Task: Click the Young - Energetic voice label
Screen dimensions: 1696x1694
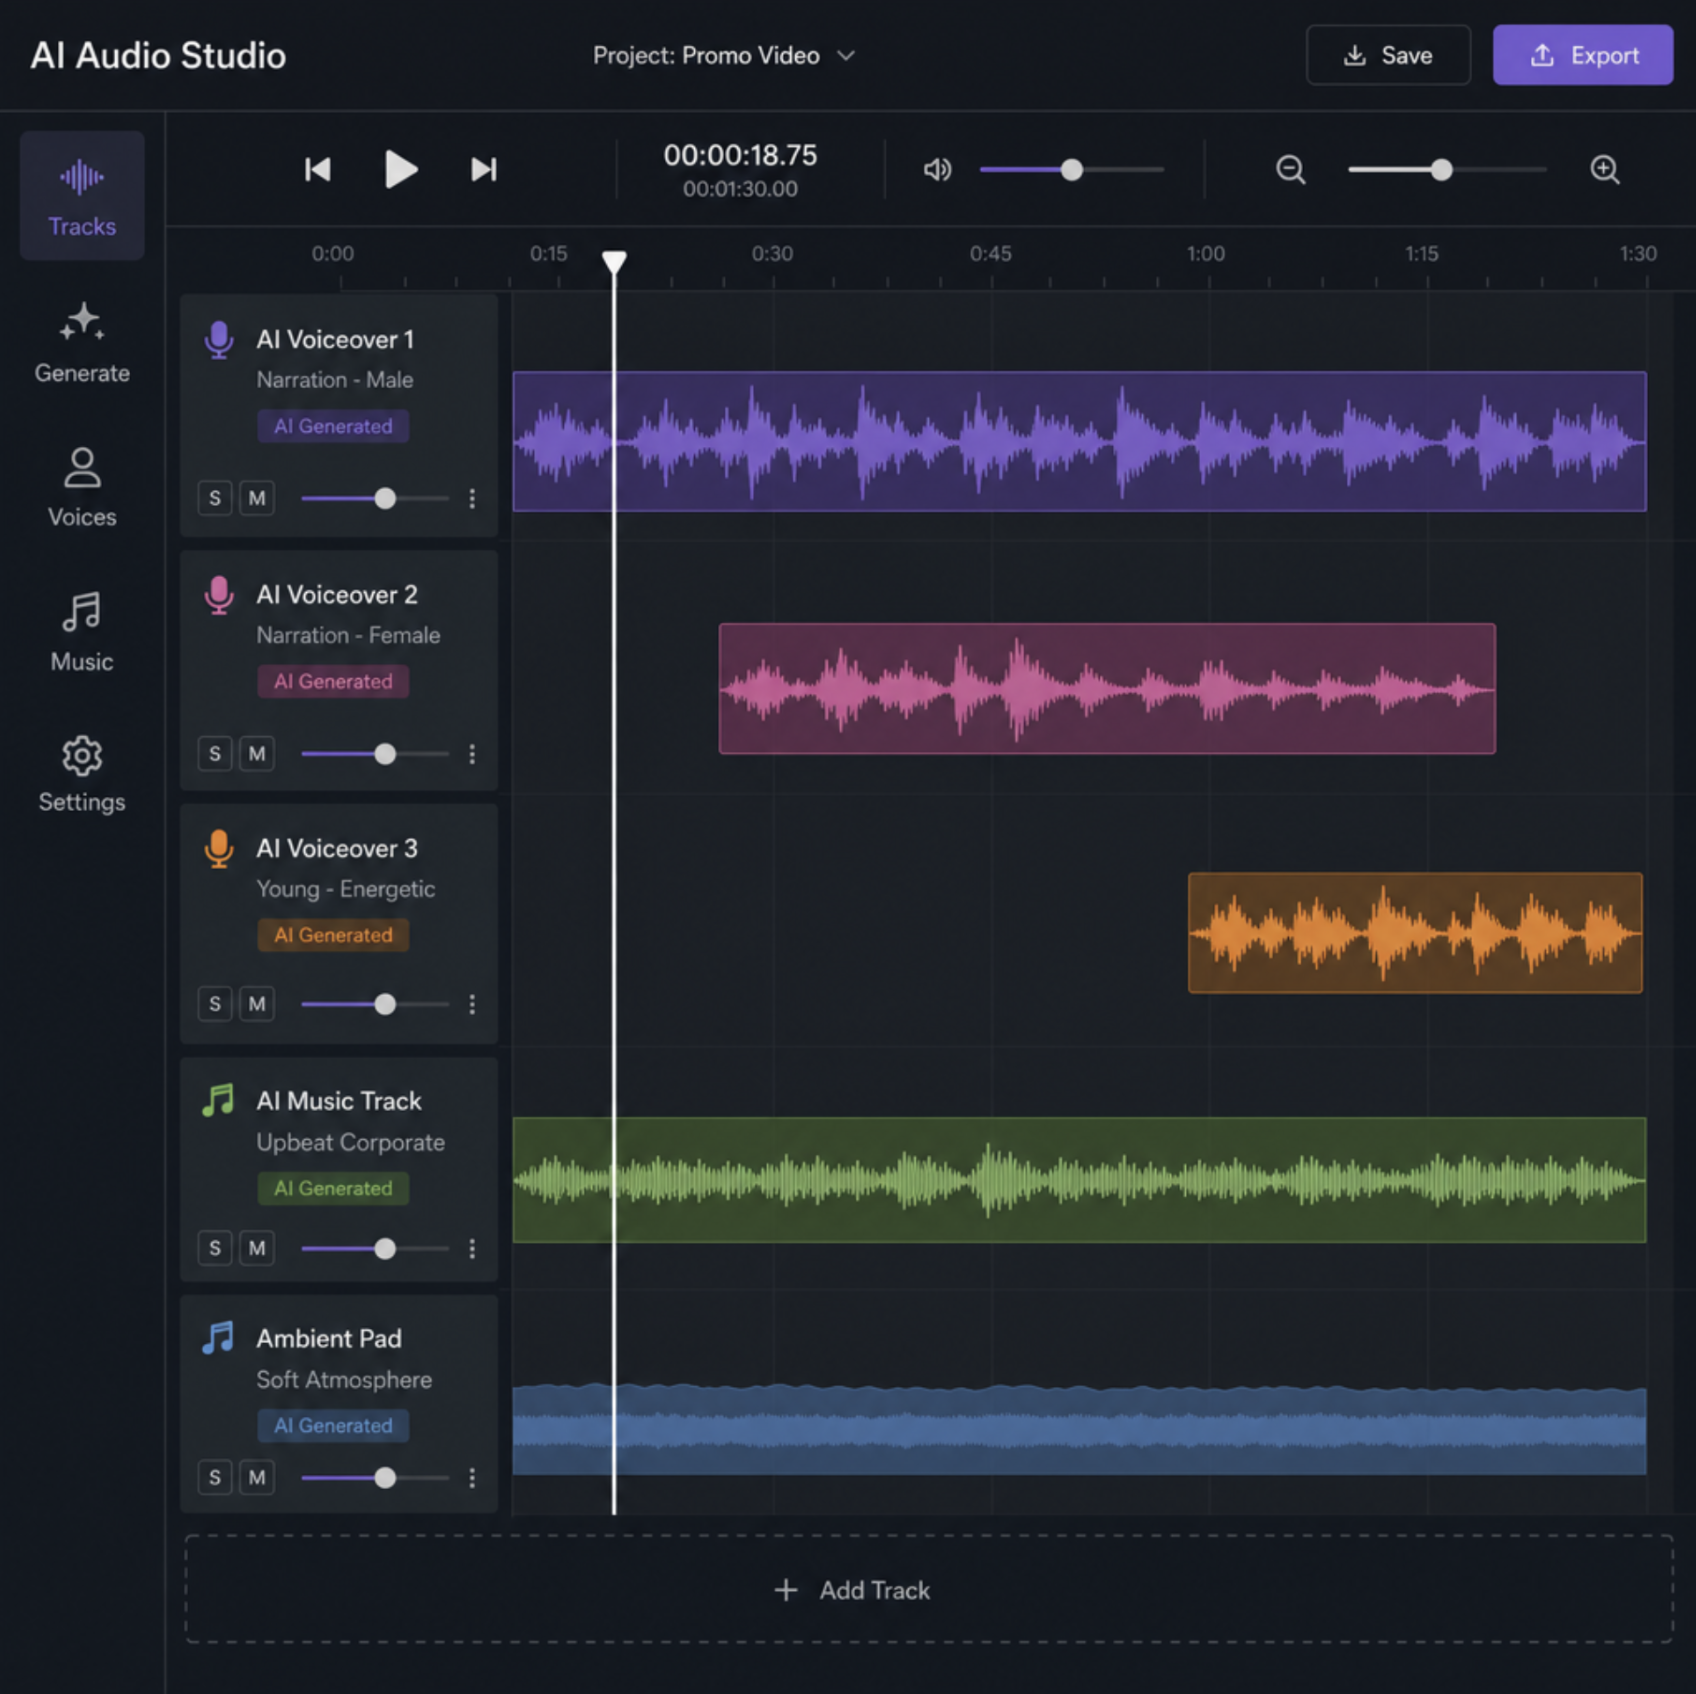Action: tap(345, 889)
